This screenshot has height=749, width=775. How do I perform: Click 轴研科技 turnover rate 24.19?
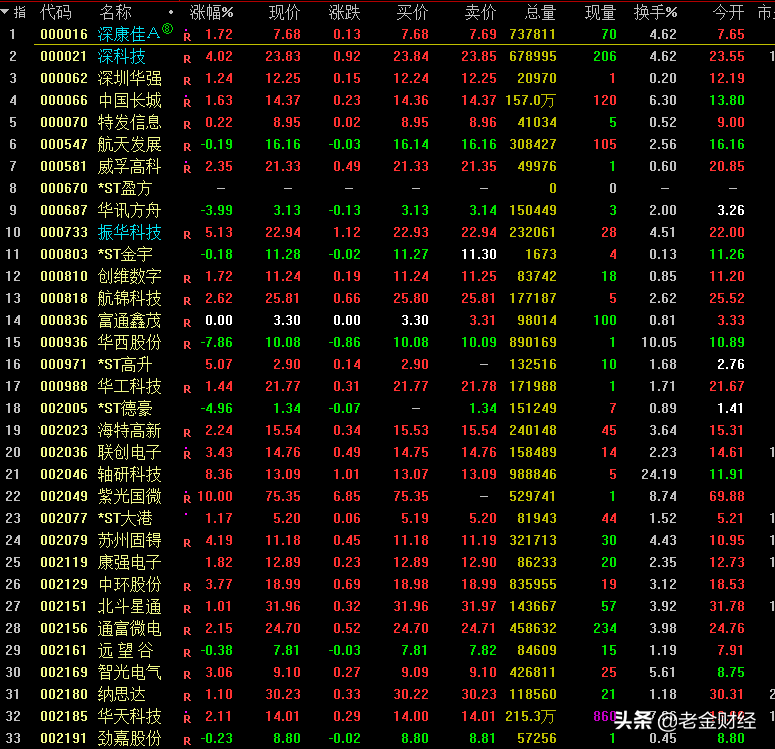659,474
